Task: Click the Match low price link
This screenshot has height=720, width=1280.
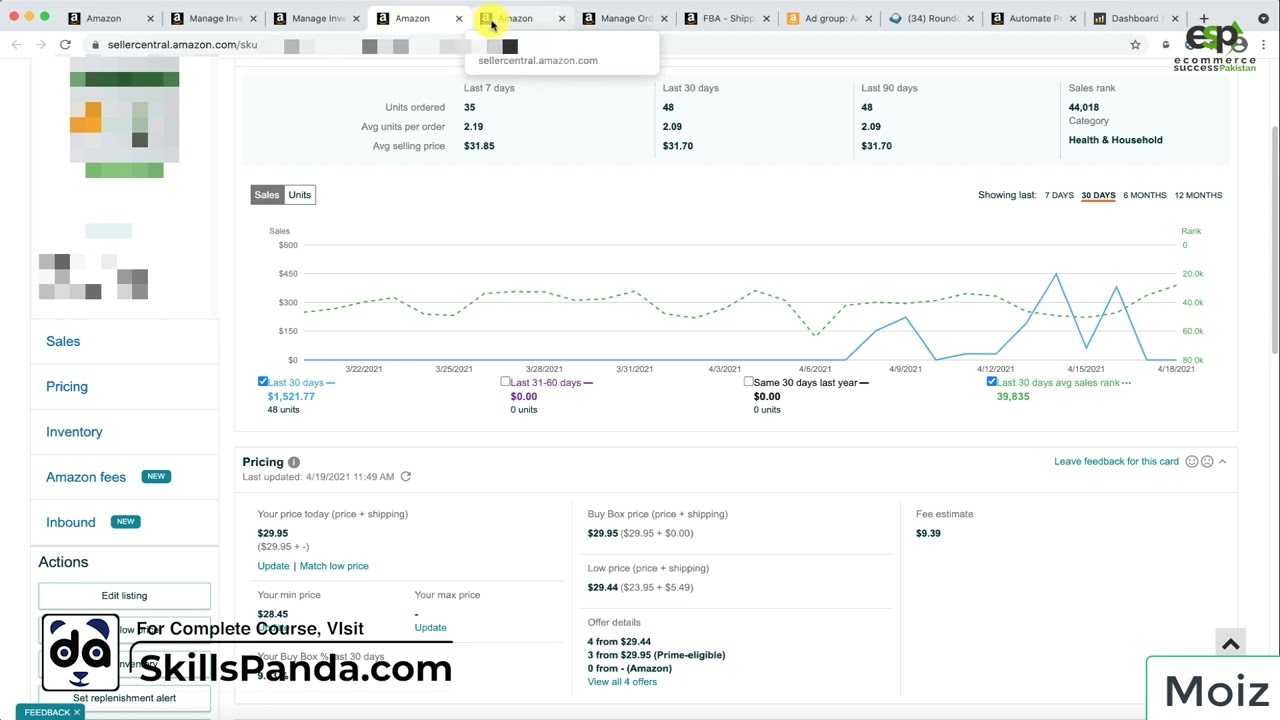Action: click(x=334, y=566)
